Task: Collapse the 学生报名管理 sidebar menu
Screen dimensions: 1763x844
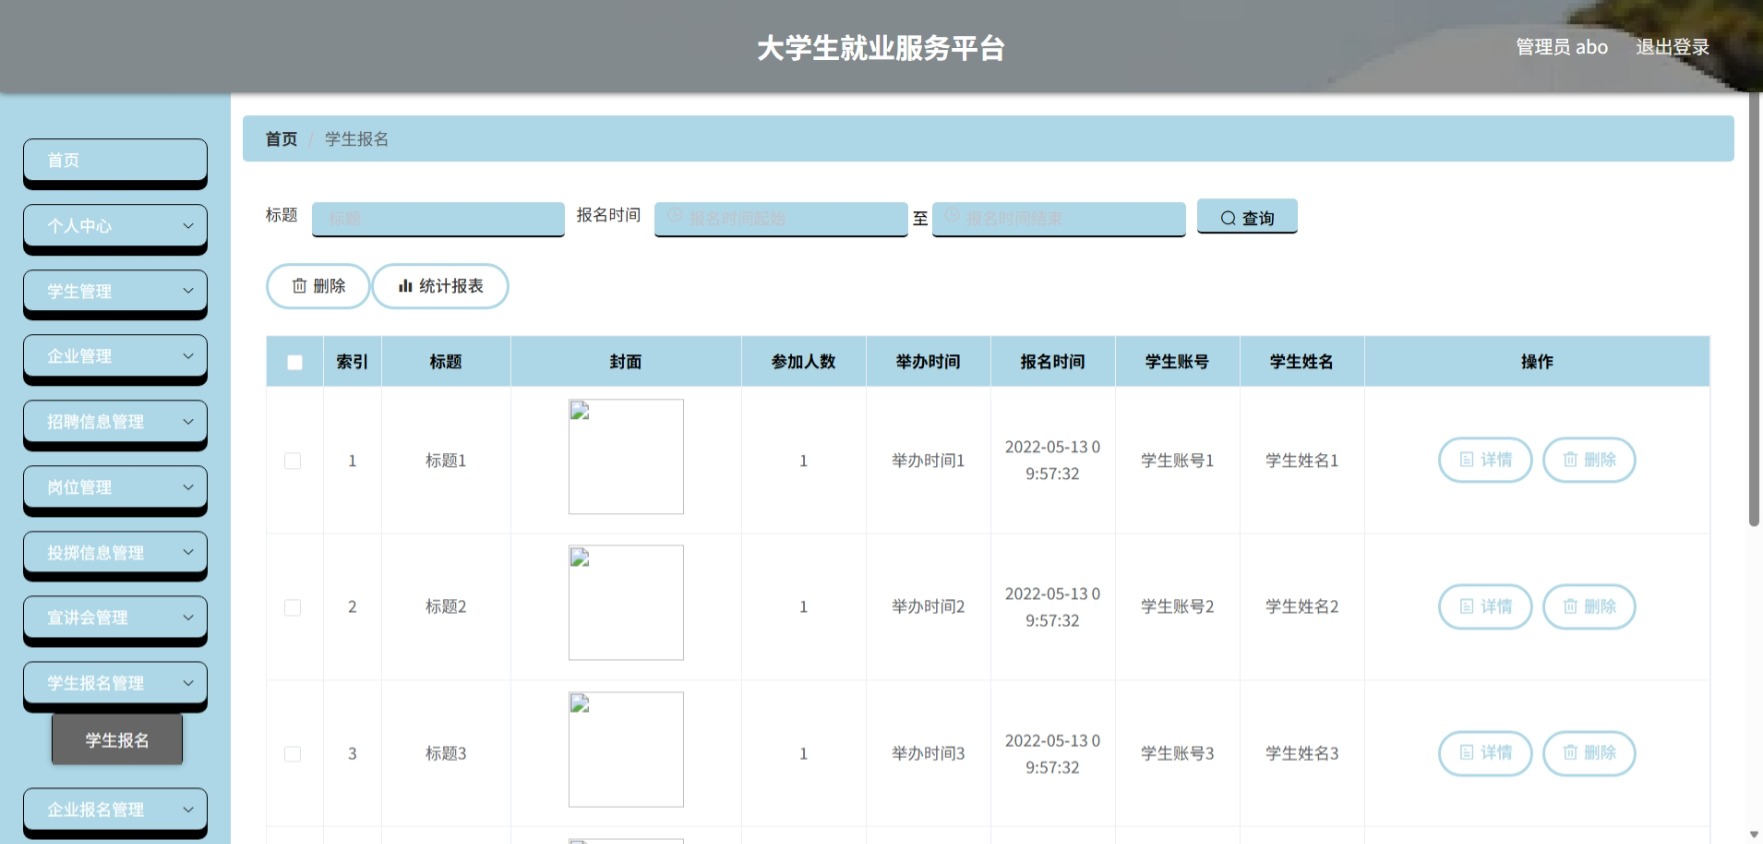Action: point(115,683)
